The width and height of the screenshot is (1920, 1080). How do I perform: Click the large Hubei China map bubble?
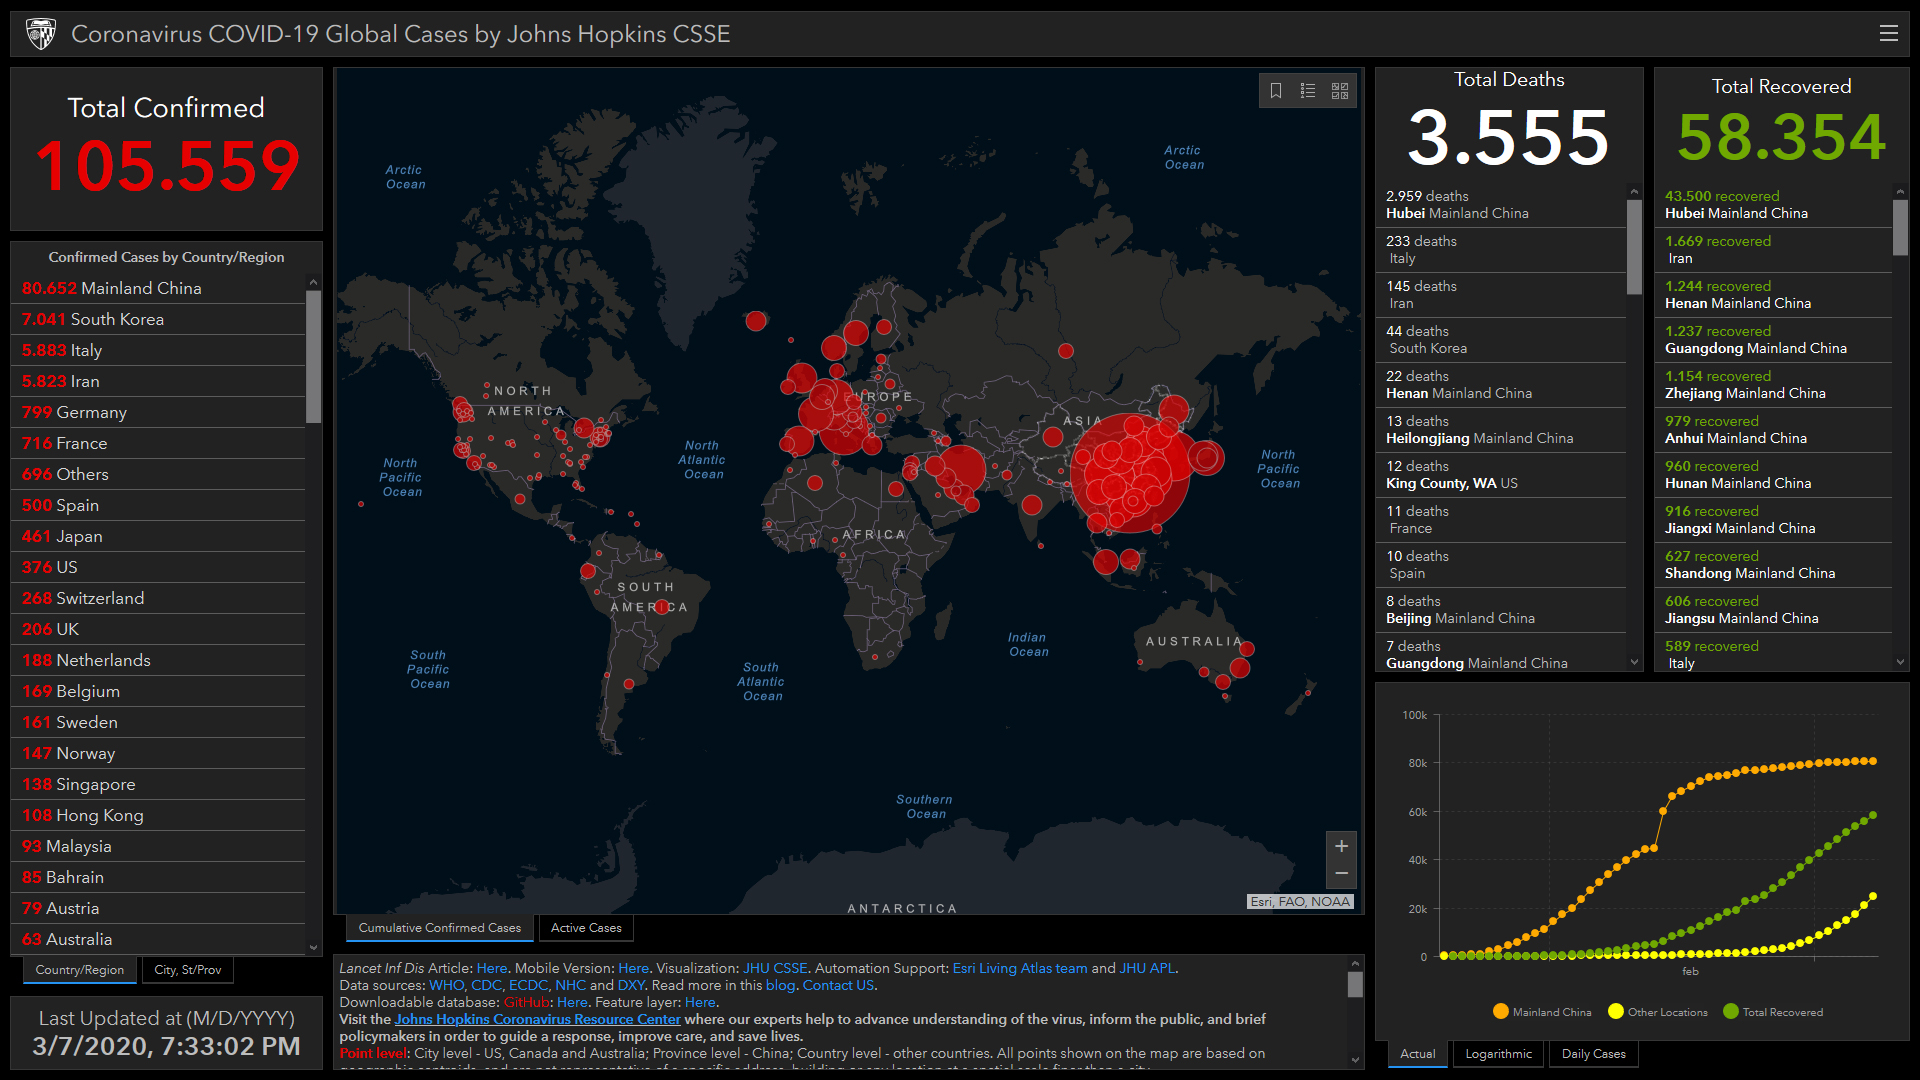(x=1131, y=473)
